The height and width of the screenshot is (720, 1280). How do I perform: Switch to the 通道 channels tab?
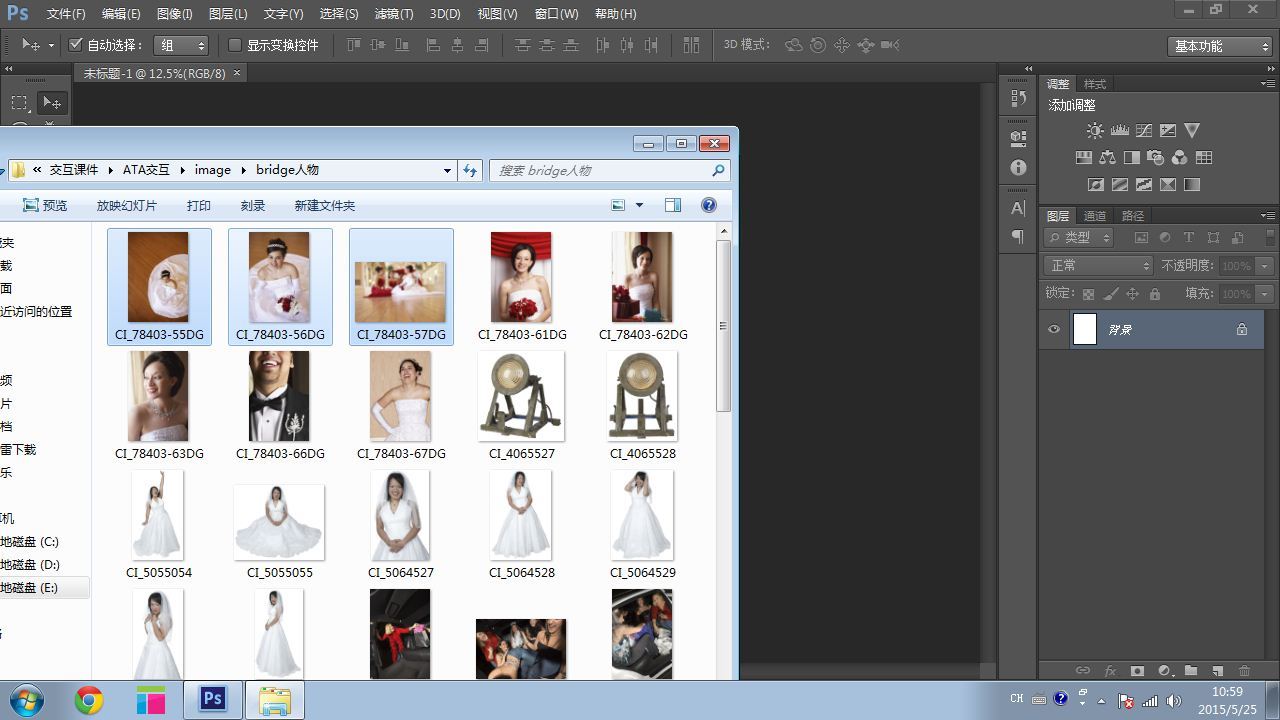(1095, 216)
